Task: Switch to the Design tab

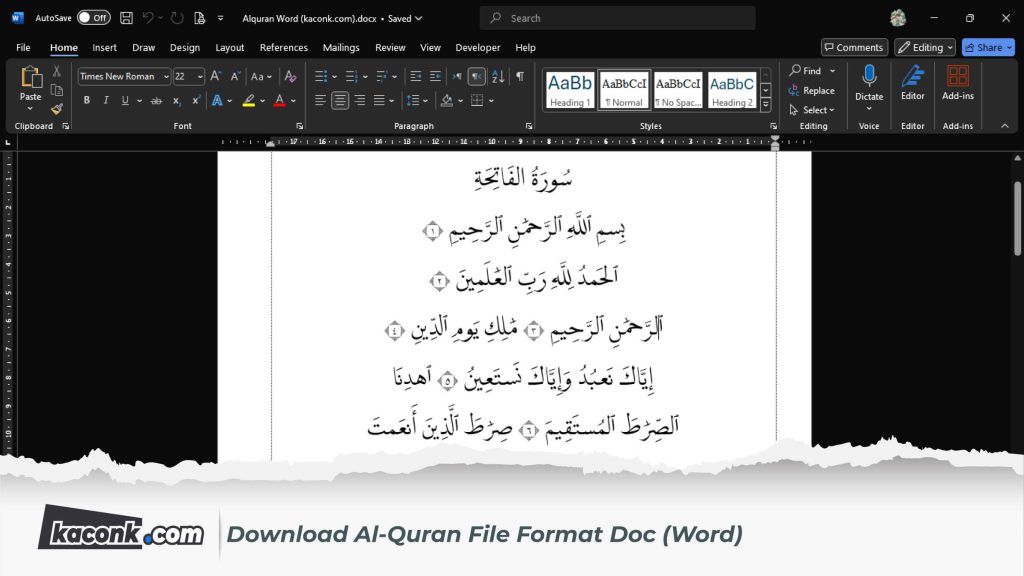Action: click(x=185, y=47)
